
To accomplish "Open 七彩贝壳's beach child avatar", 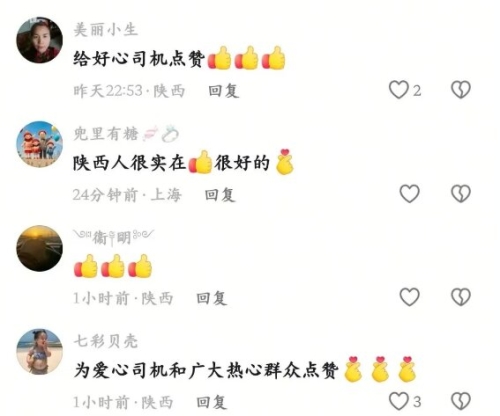I will (40, 352).
